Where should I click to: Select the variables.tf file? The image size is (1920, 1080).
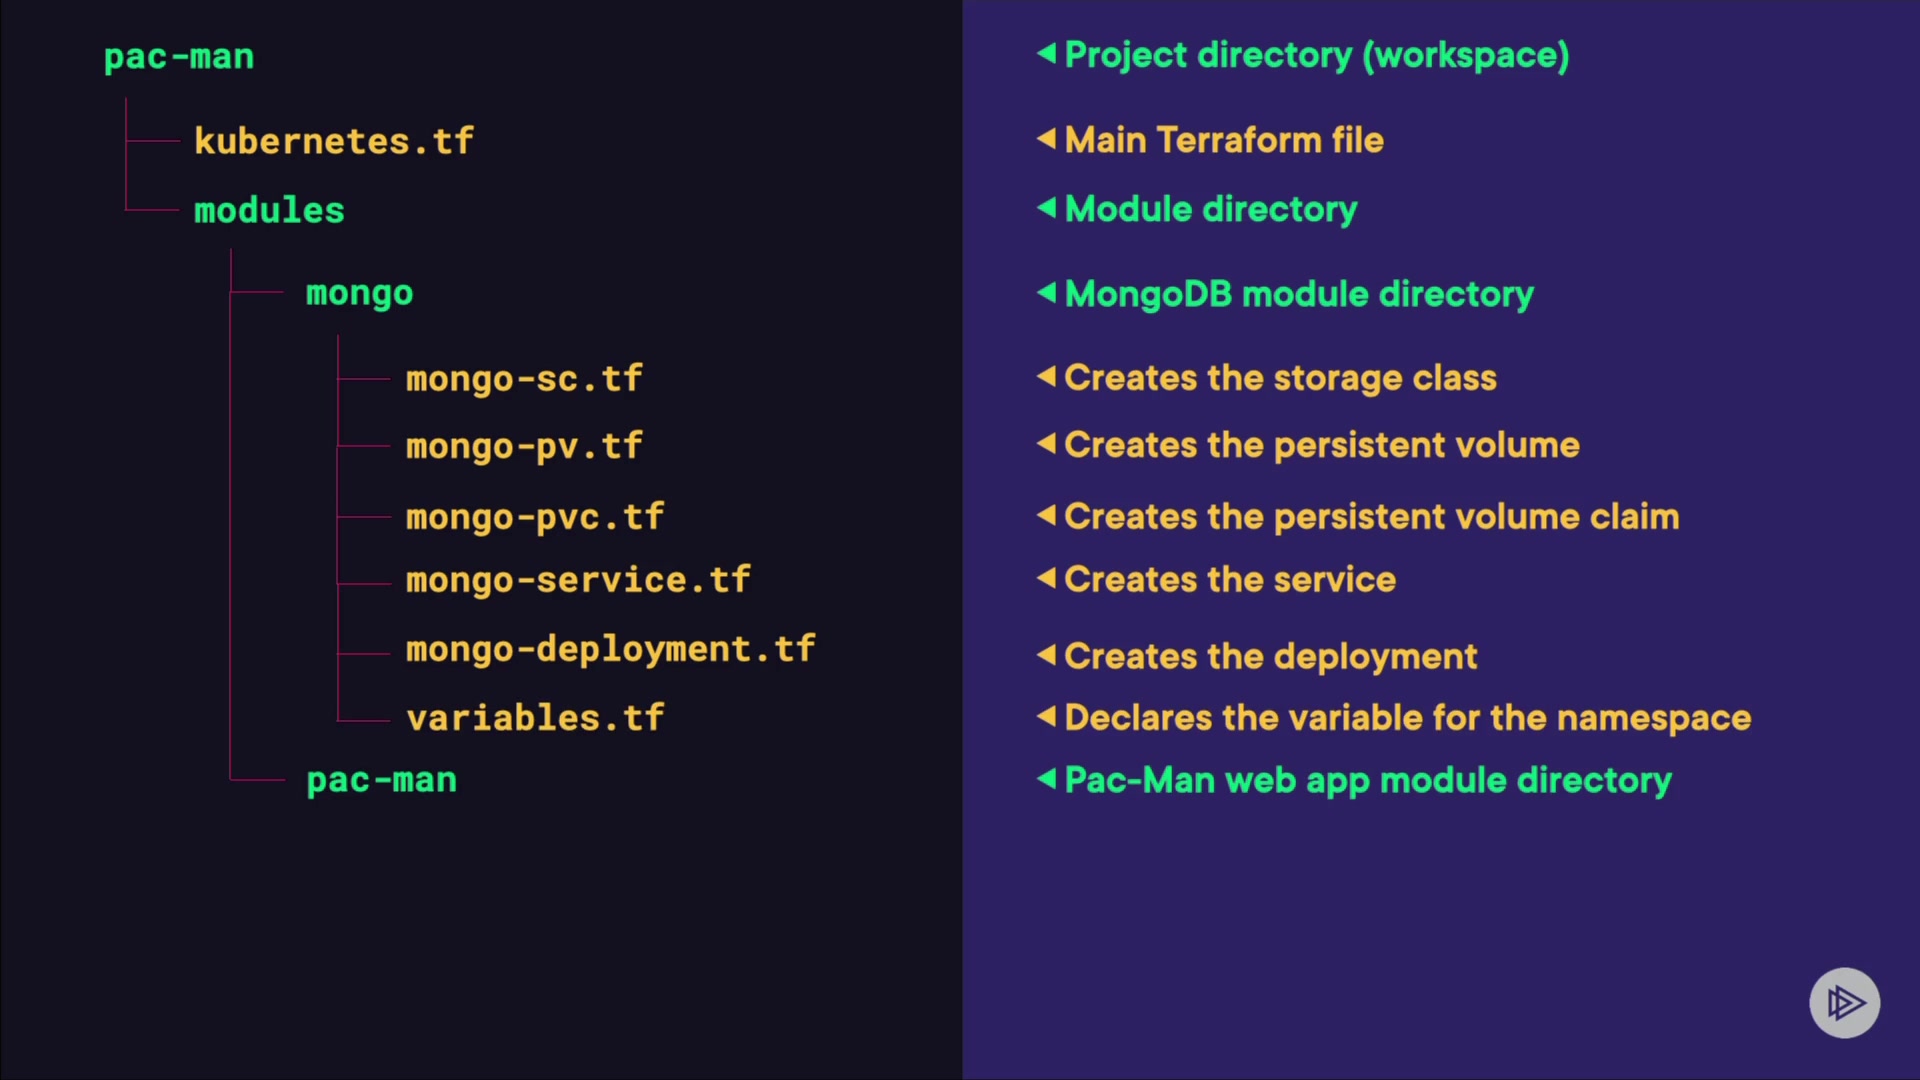[534, 718]
